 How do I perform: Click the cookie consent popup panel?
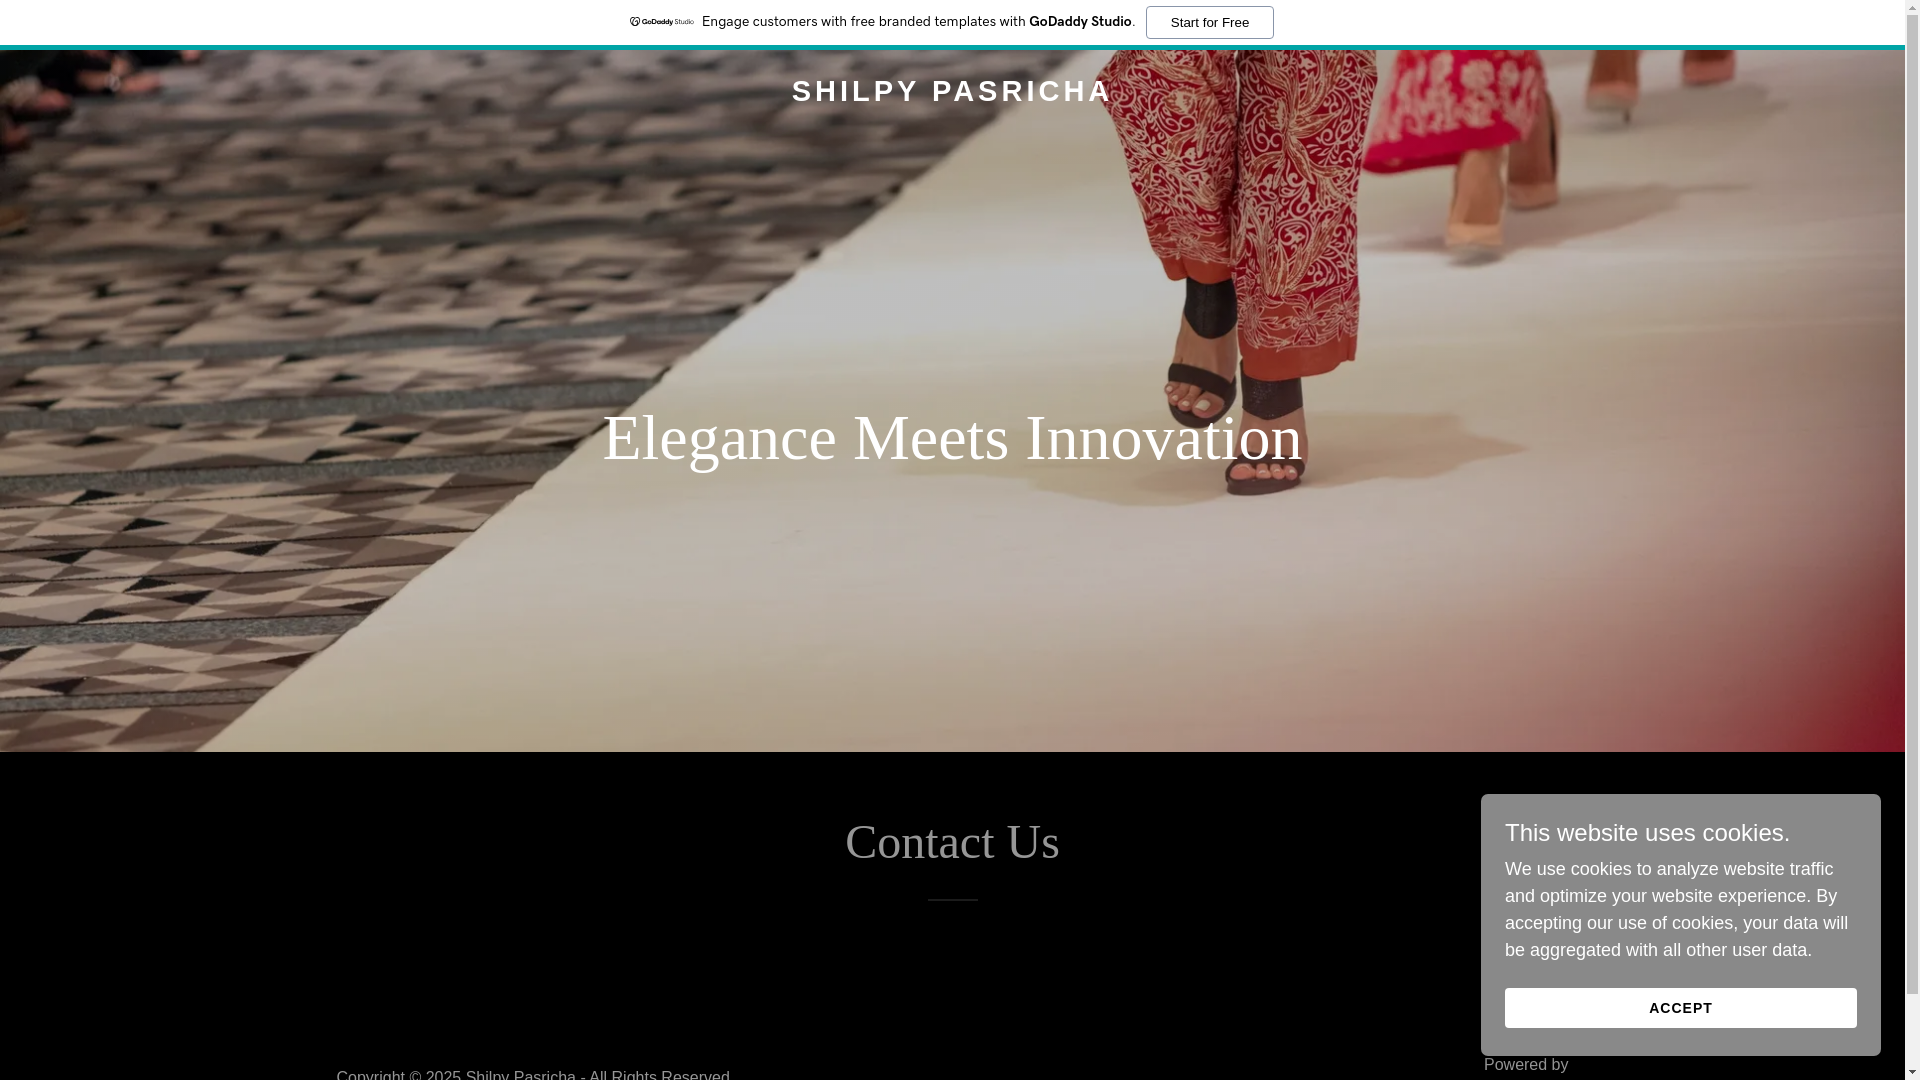coord(1680,925)
